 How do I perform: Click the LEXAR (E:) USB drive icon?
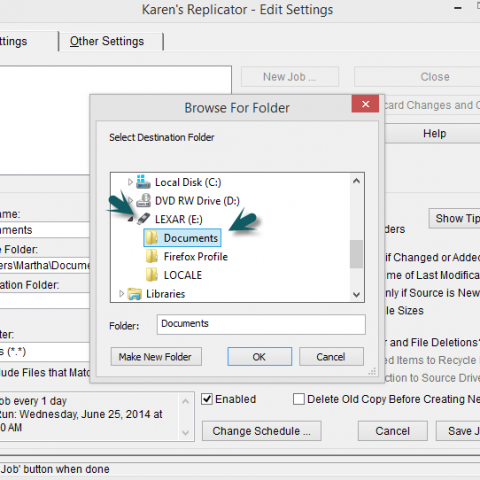pyautogui.click(x=143, y=219)
